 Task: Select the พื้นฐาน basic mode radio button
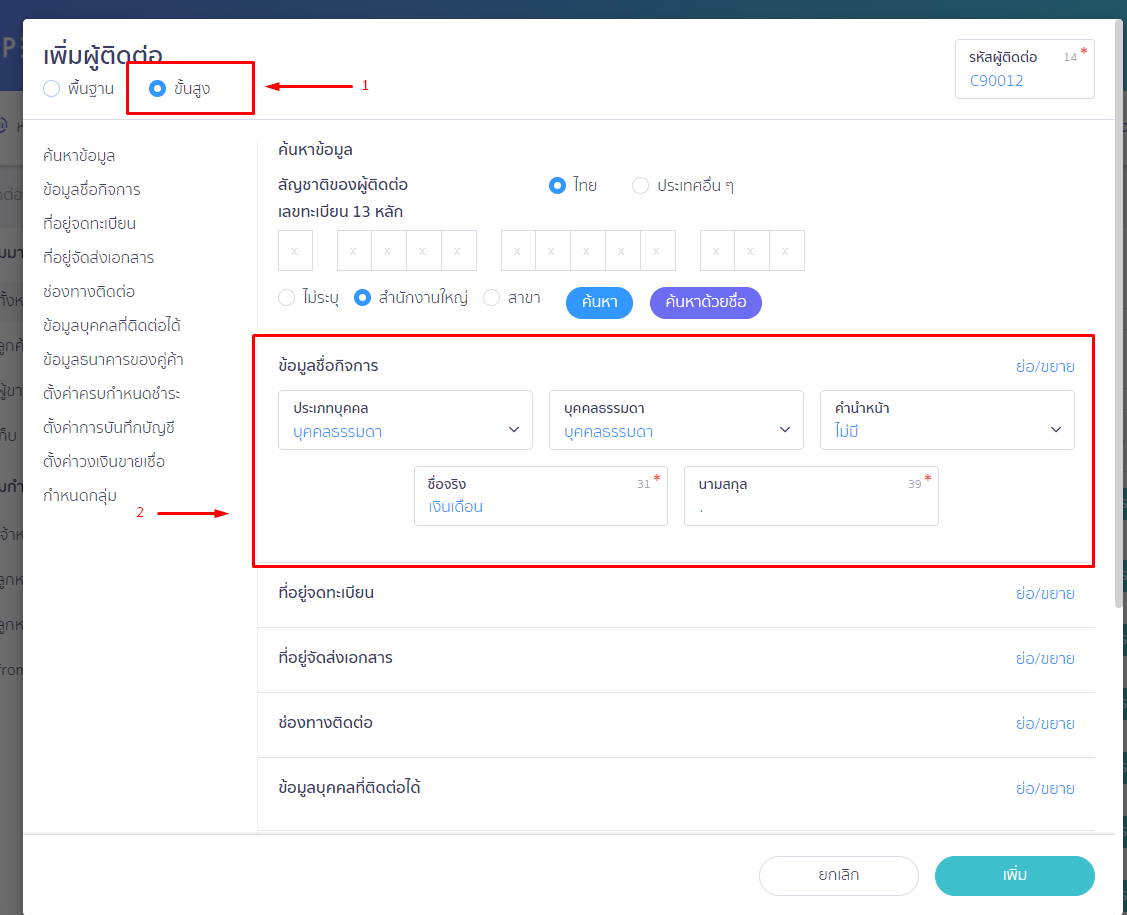[52, 89]
